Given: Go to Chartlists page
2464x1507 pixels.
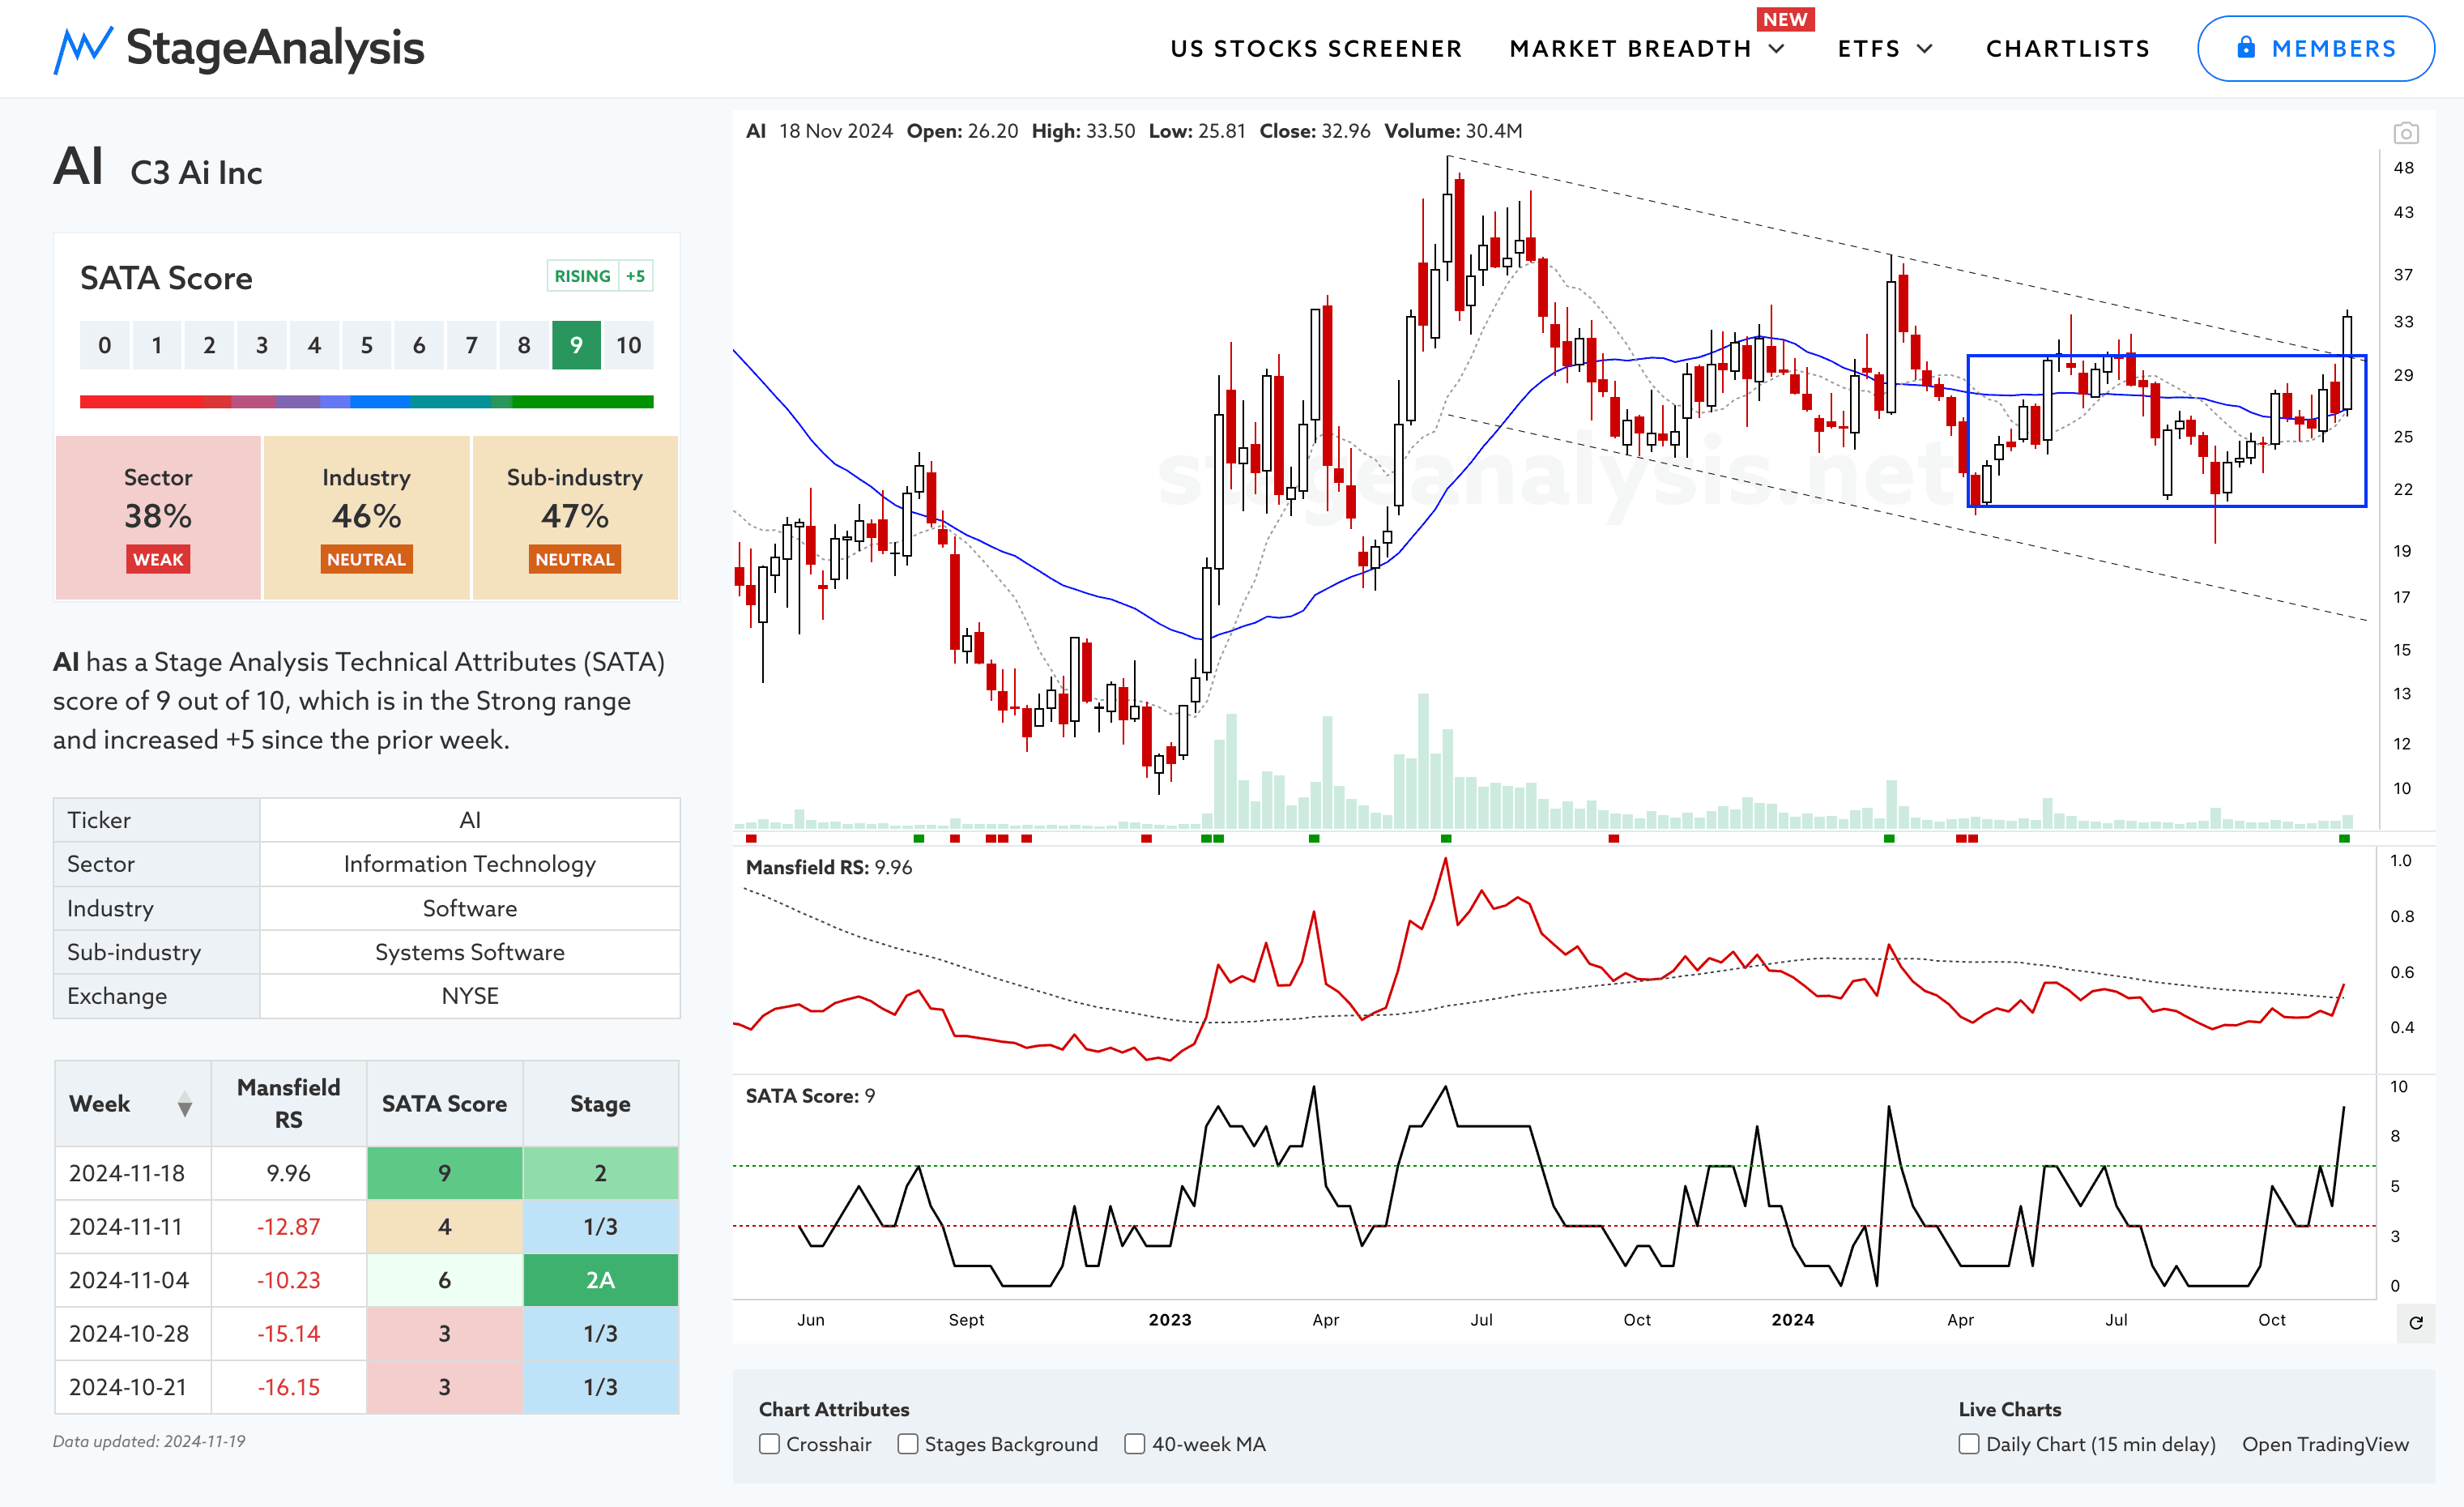Looking at the screenshot, I should 2067,49.
